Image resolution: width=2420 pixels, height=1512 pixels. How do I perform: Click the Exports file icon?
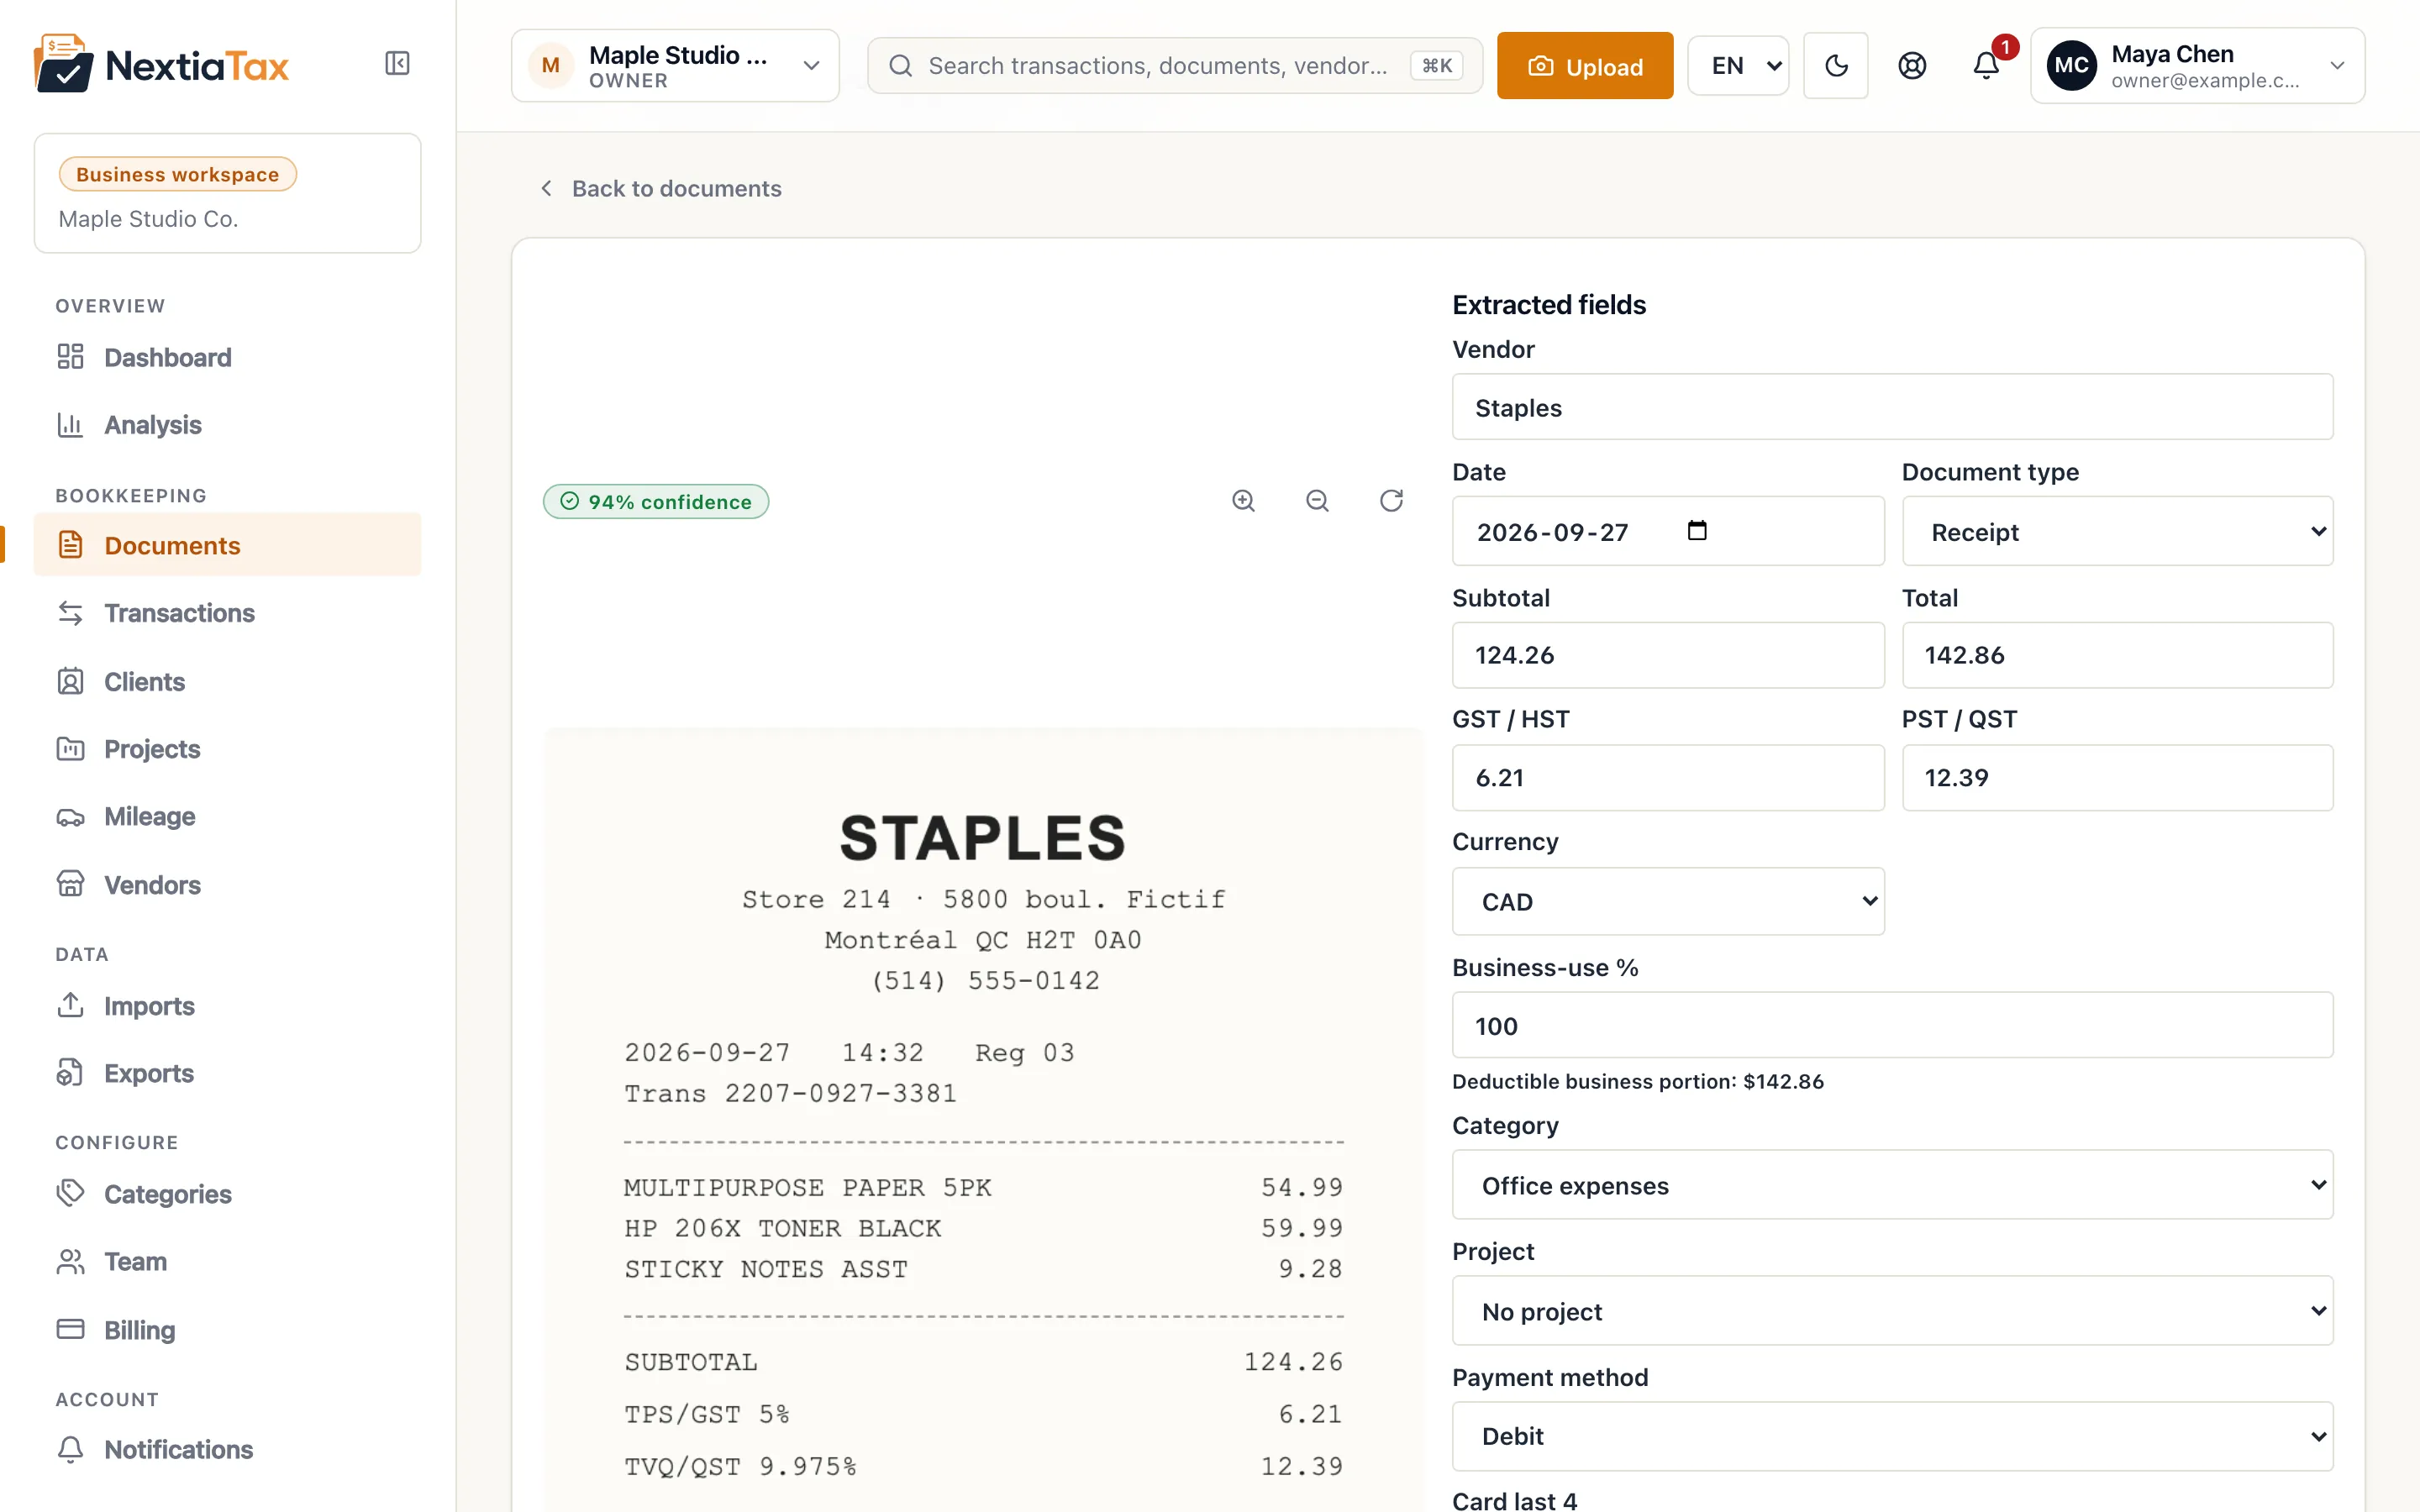point(70,1072)
